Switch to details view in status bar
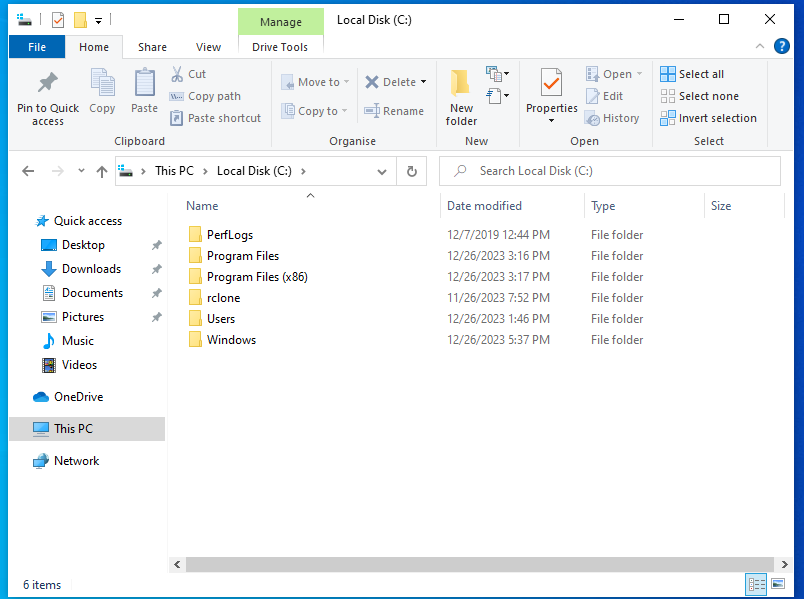 (x=757, y=584)
